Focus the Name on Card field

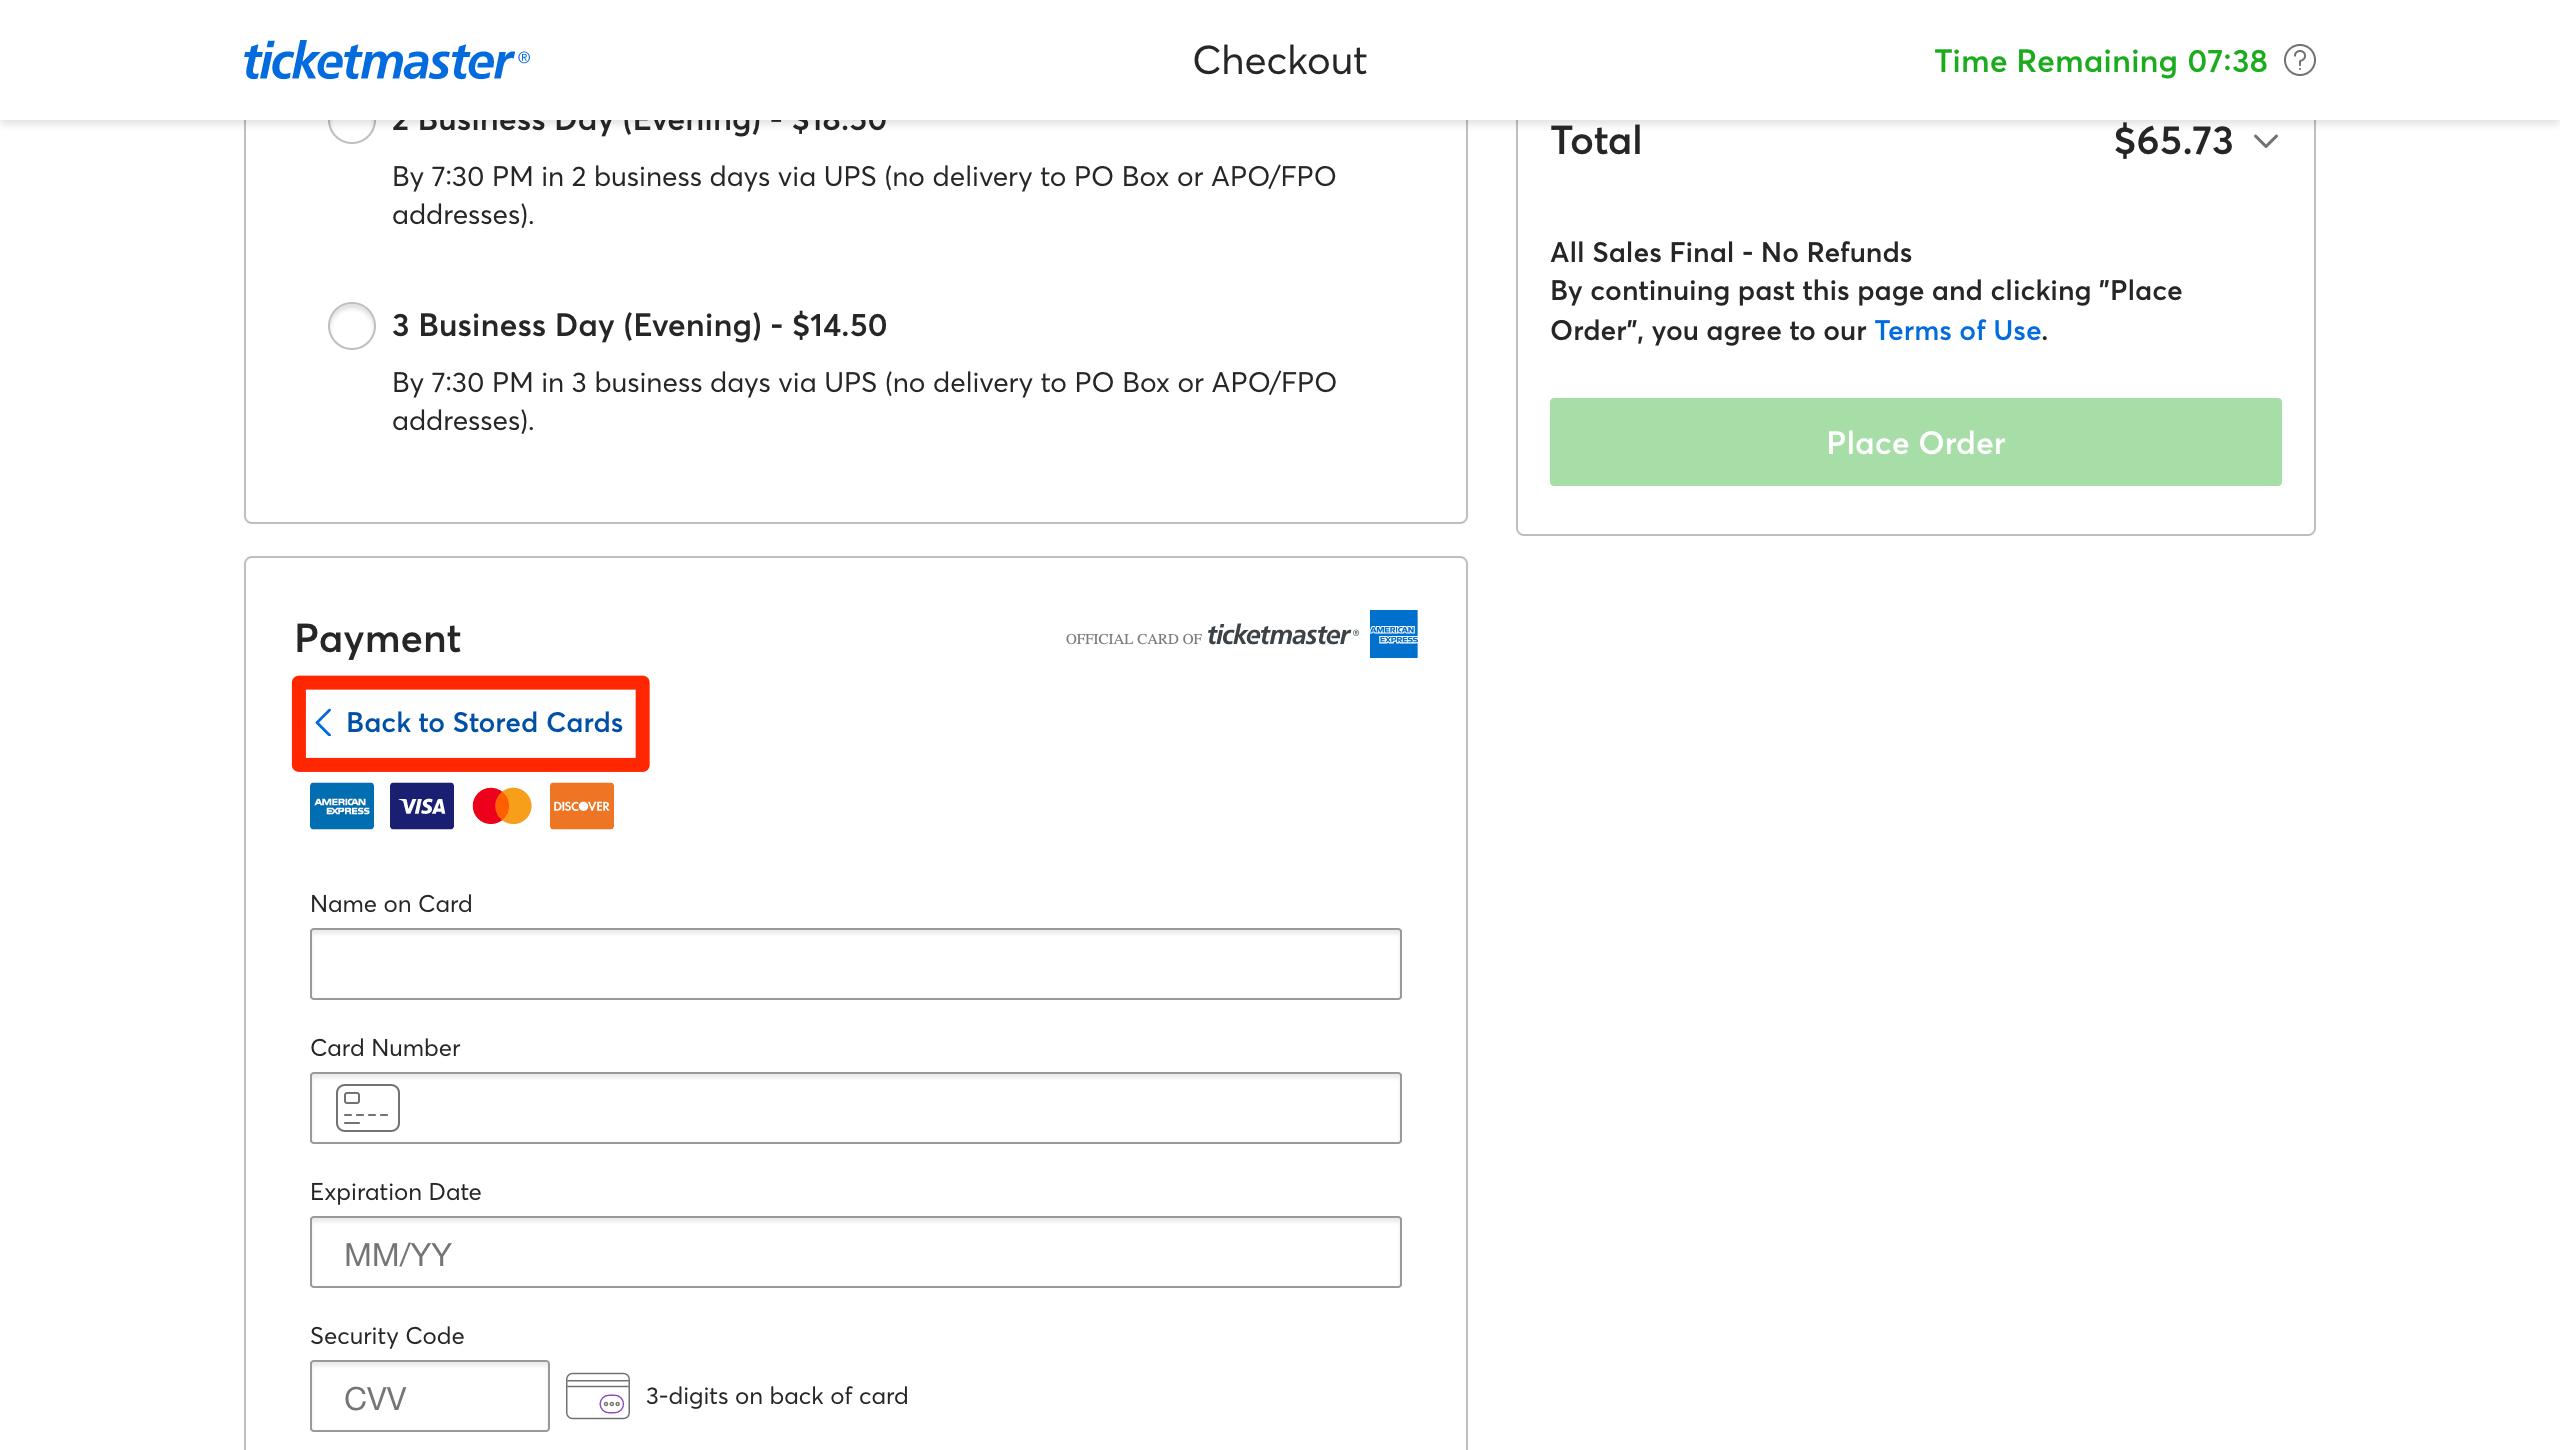(x=855, y=964)
